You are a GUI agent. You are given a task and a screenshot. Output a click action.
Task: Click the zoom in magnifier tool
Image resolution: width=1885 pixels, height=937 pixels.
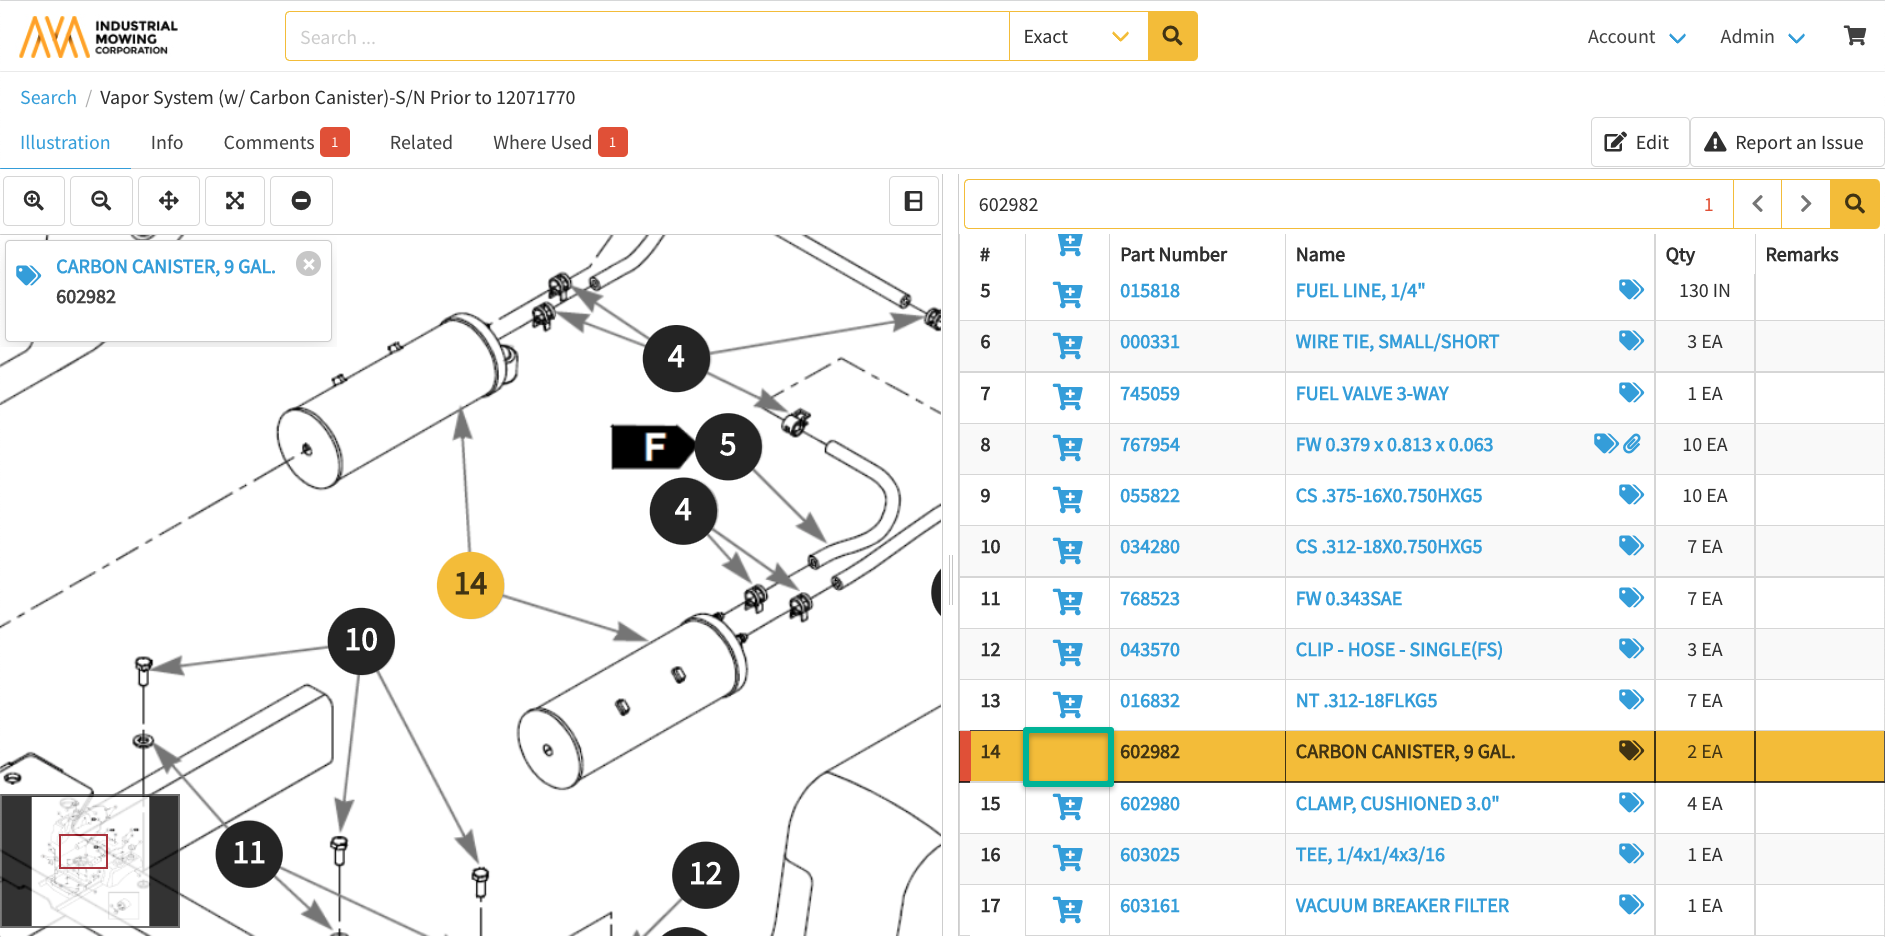click(x=34, y=201)
